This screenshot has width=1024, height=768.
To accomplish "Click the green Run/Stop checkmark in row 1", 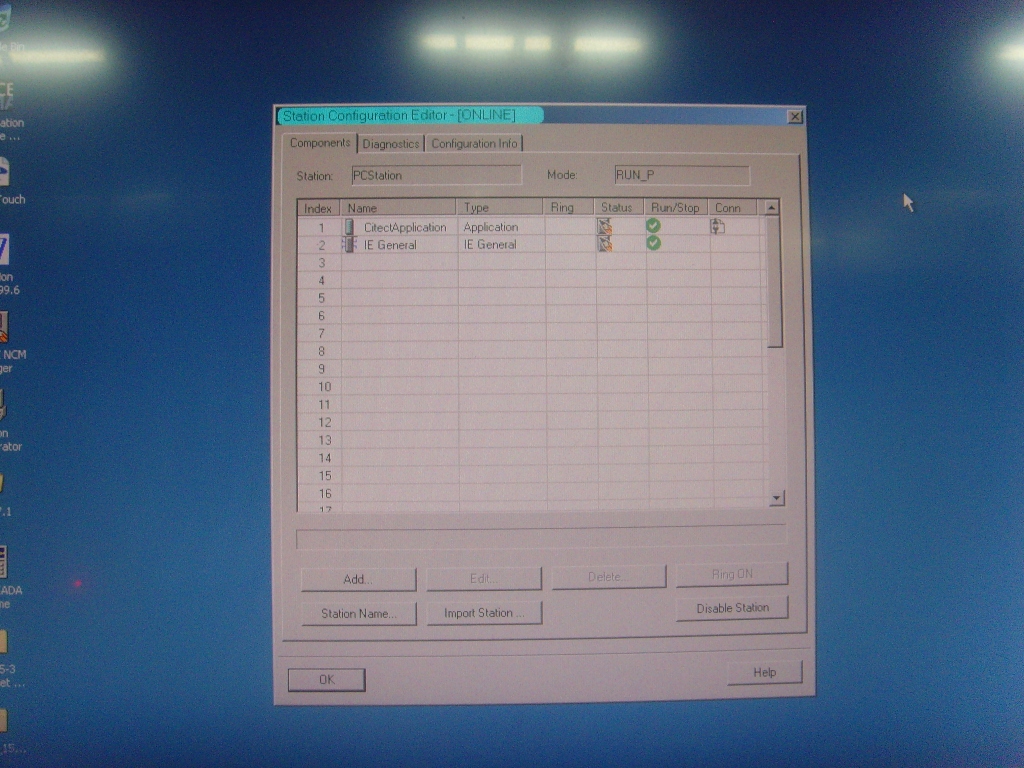I will tap(653, 226).
